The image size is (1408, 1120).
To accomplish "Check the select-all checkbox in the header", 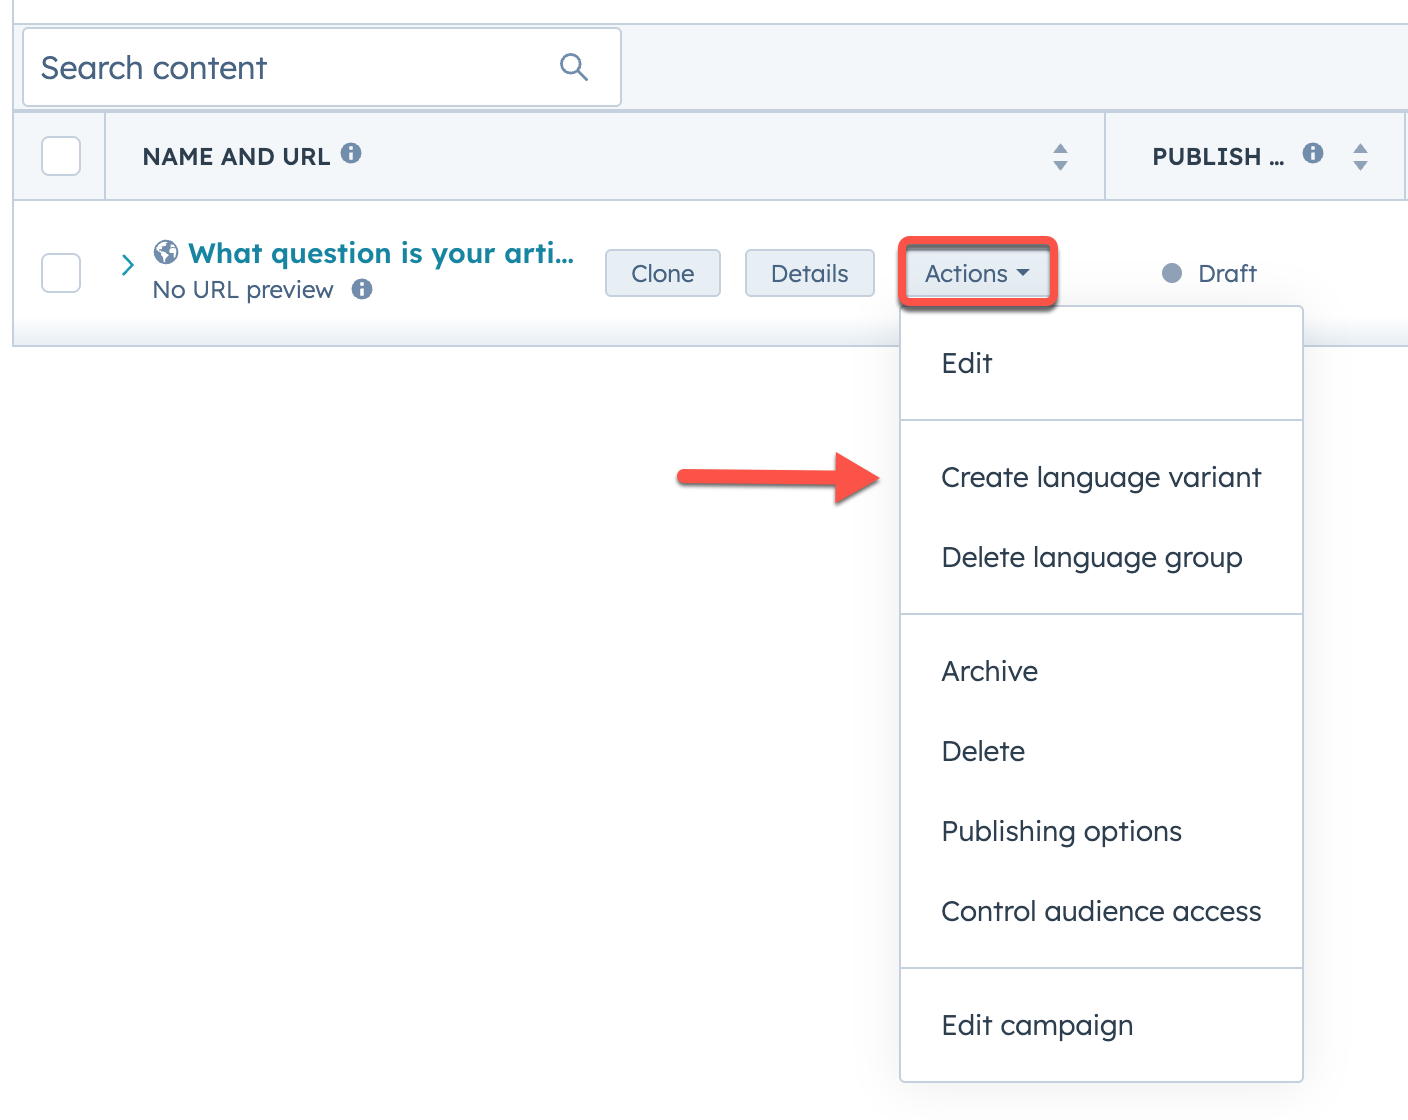I will point(60,156).
